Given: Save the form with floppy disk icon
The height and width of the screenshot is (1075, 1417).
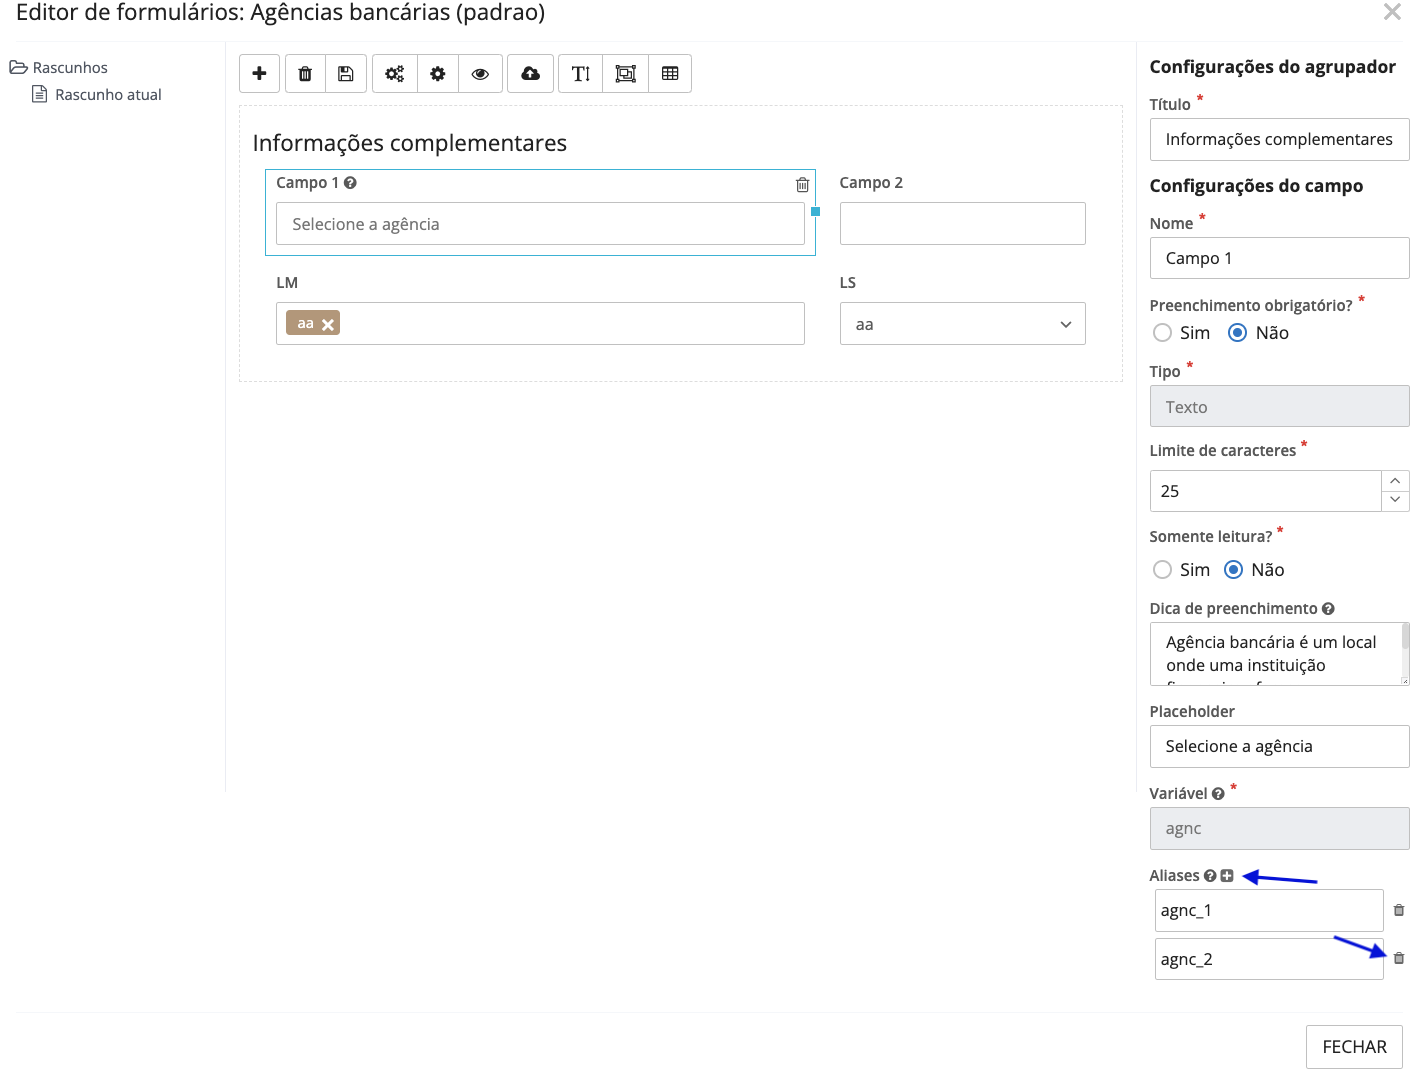Looking at the screenshot, I should 346,73.
